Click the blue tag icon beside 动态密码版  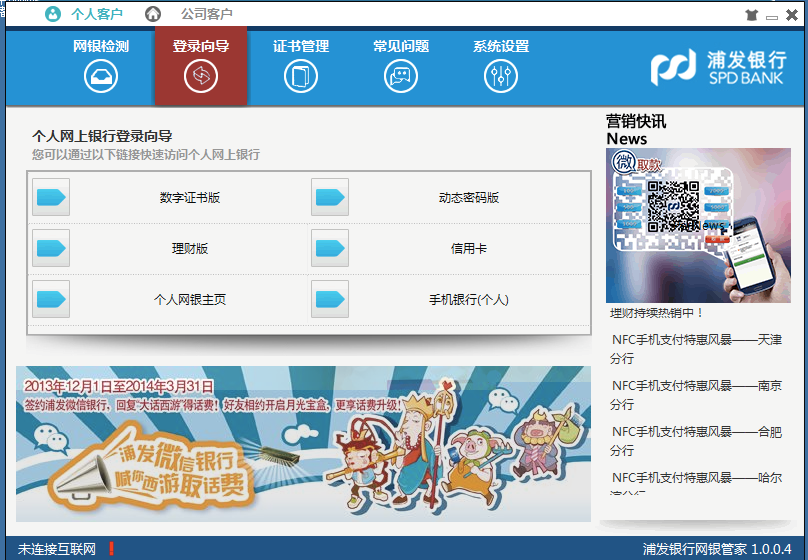click(x=330, y=198)
